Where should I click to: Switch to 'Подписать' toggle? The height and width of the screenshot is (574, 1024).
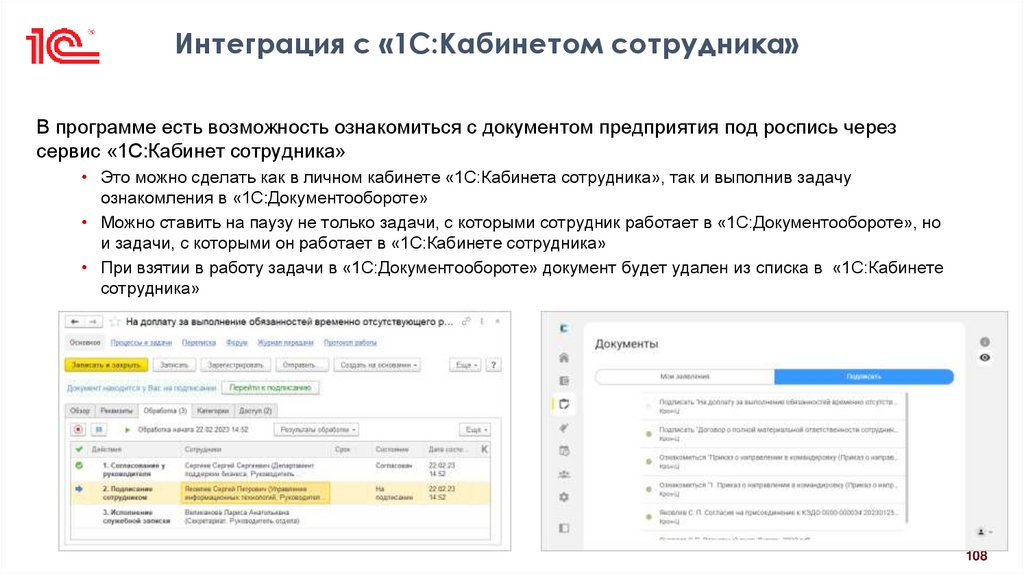pos(863,377)
